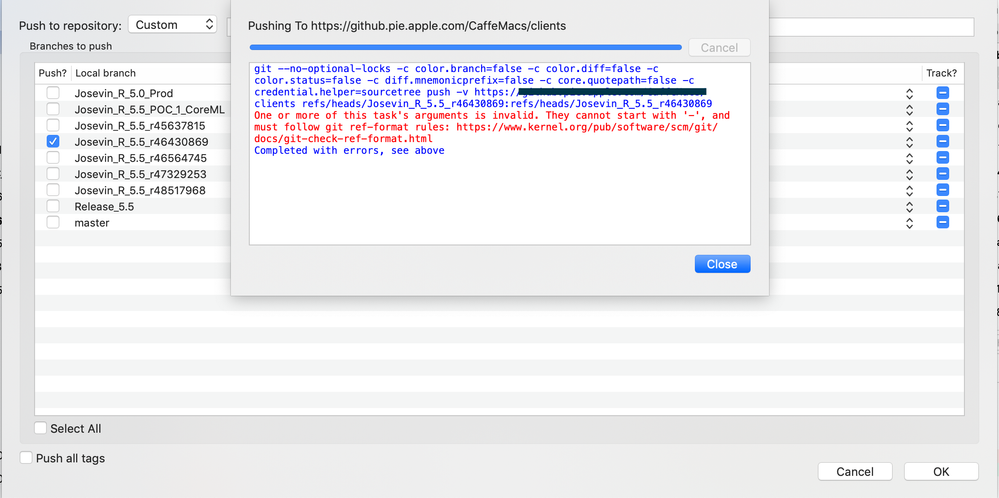999x498 pixels.
Task: Tick push checkbox for Josevin_R_5.5_r47329253
Action: (x=53, y=174)
